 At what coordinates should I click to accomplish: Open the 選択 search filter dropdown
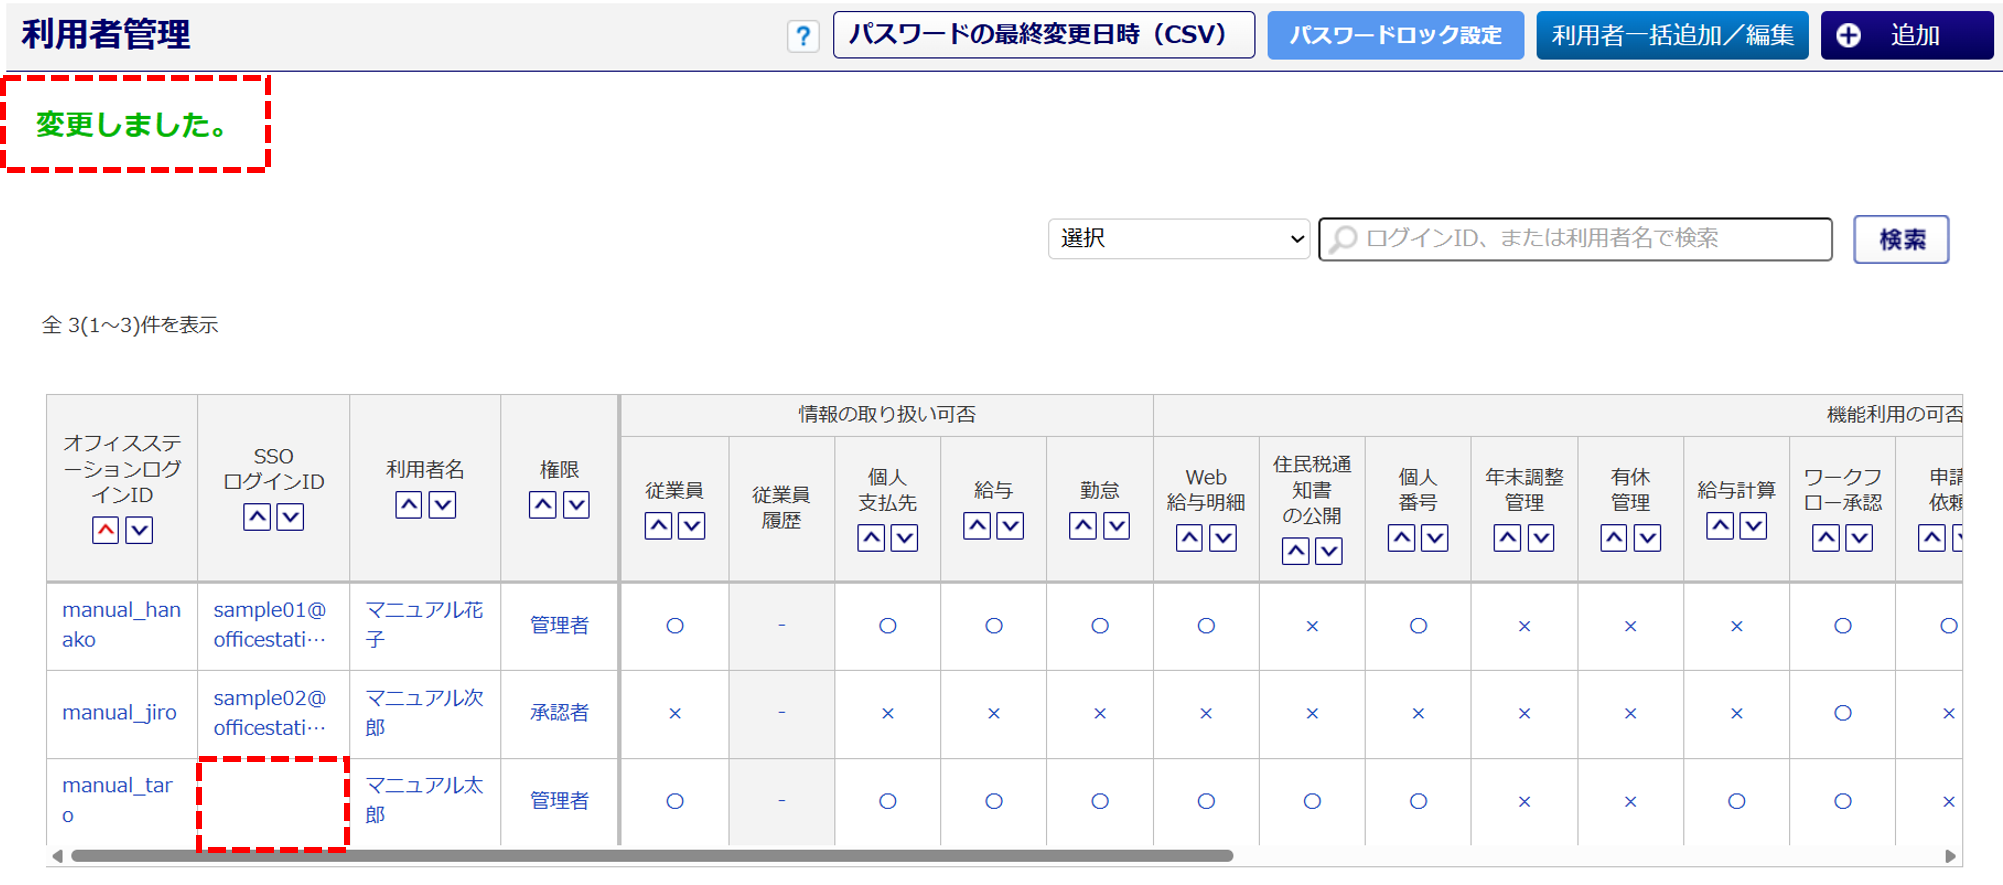[x=1178, y=239]
